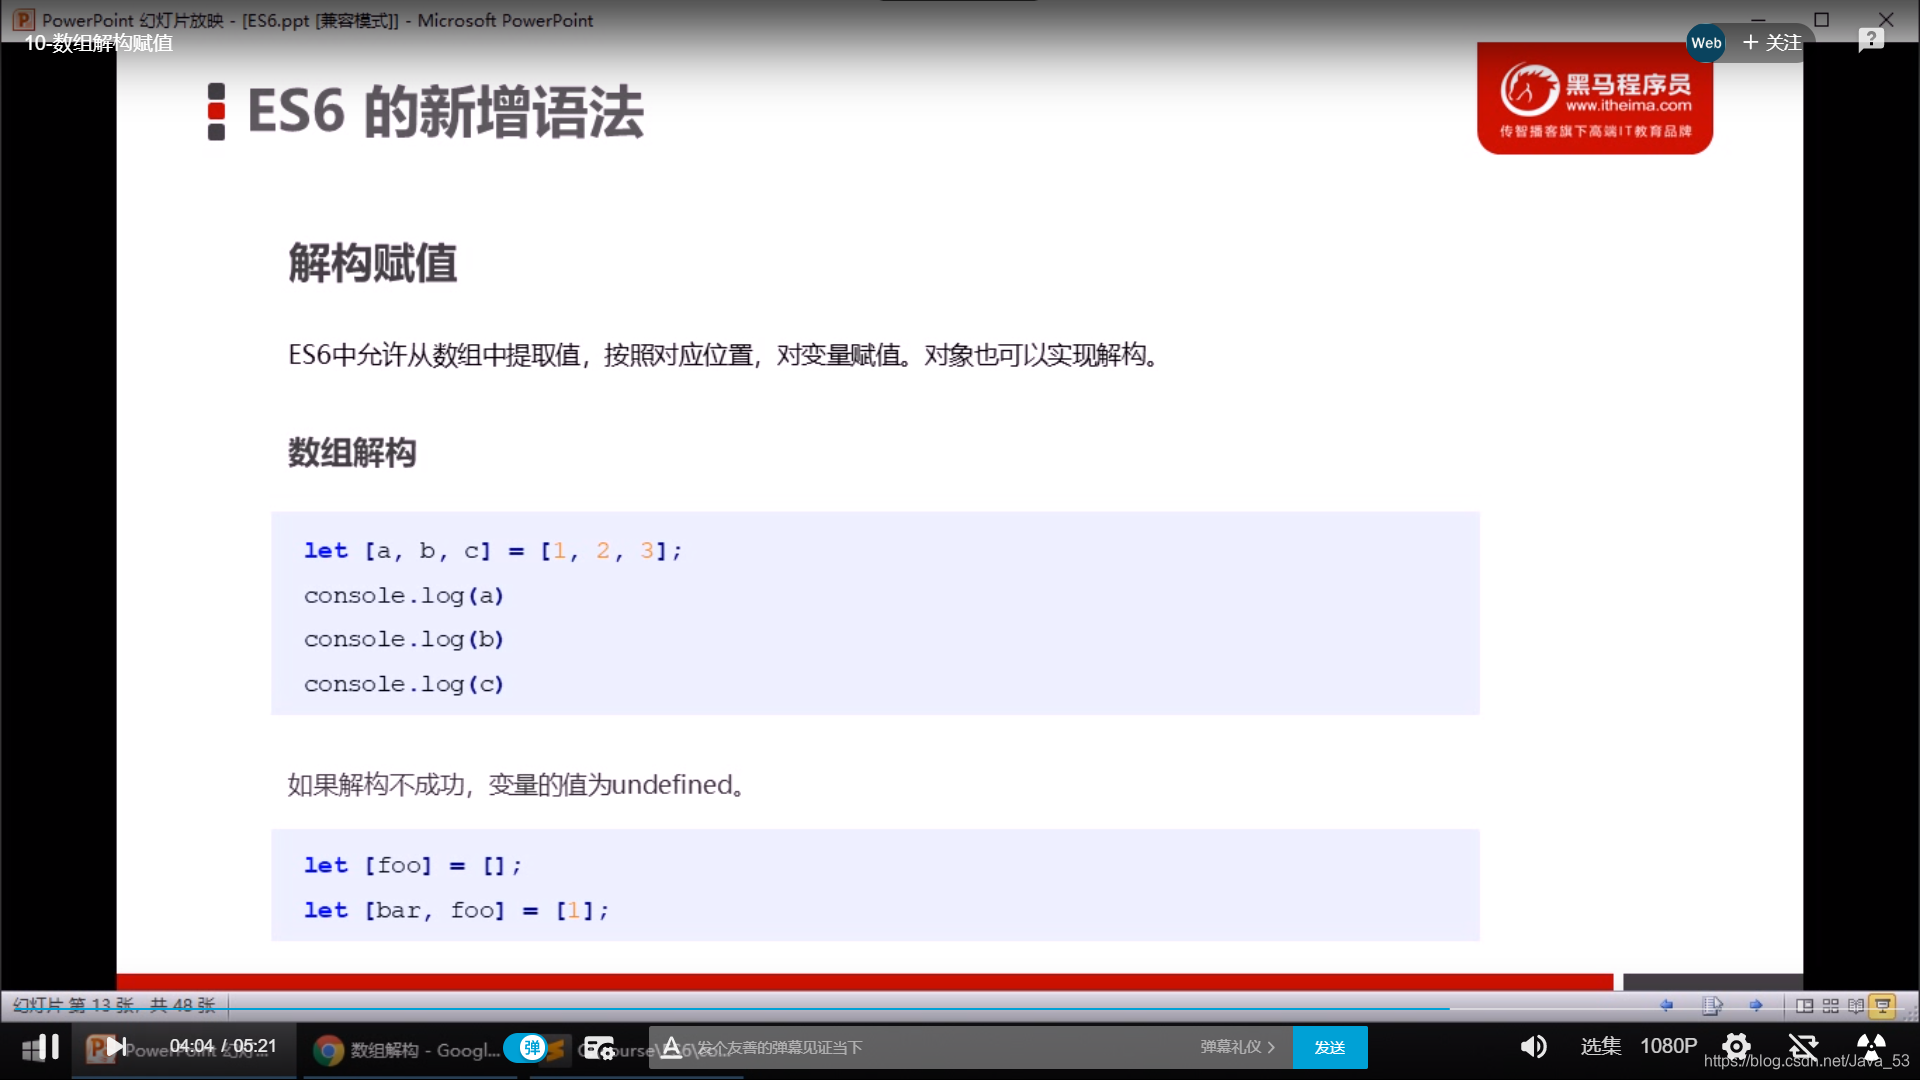
Task: Open the 选集 episode list
Action: click(x=1600, y=1046)
